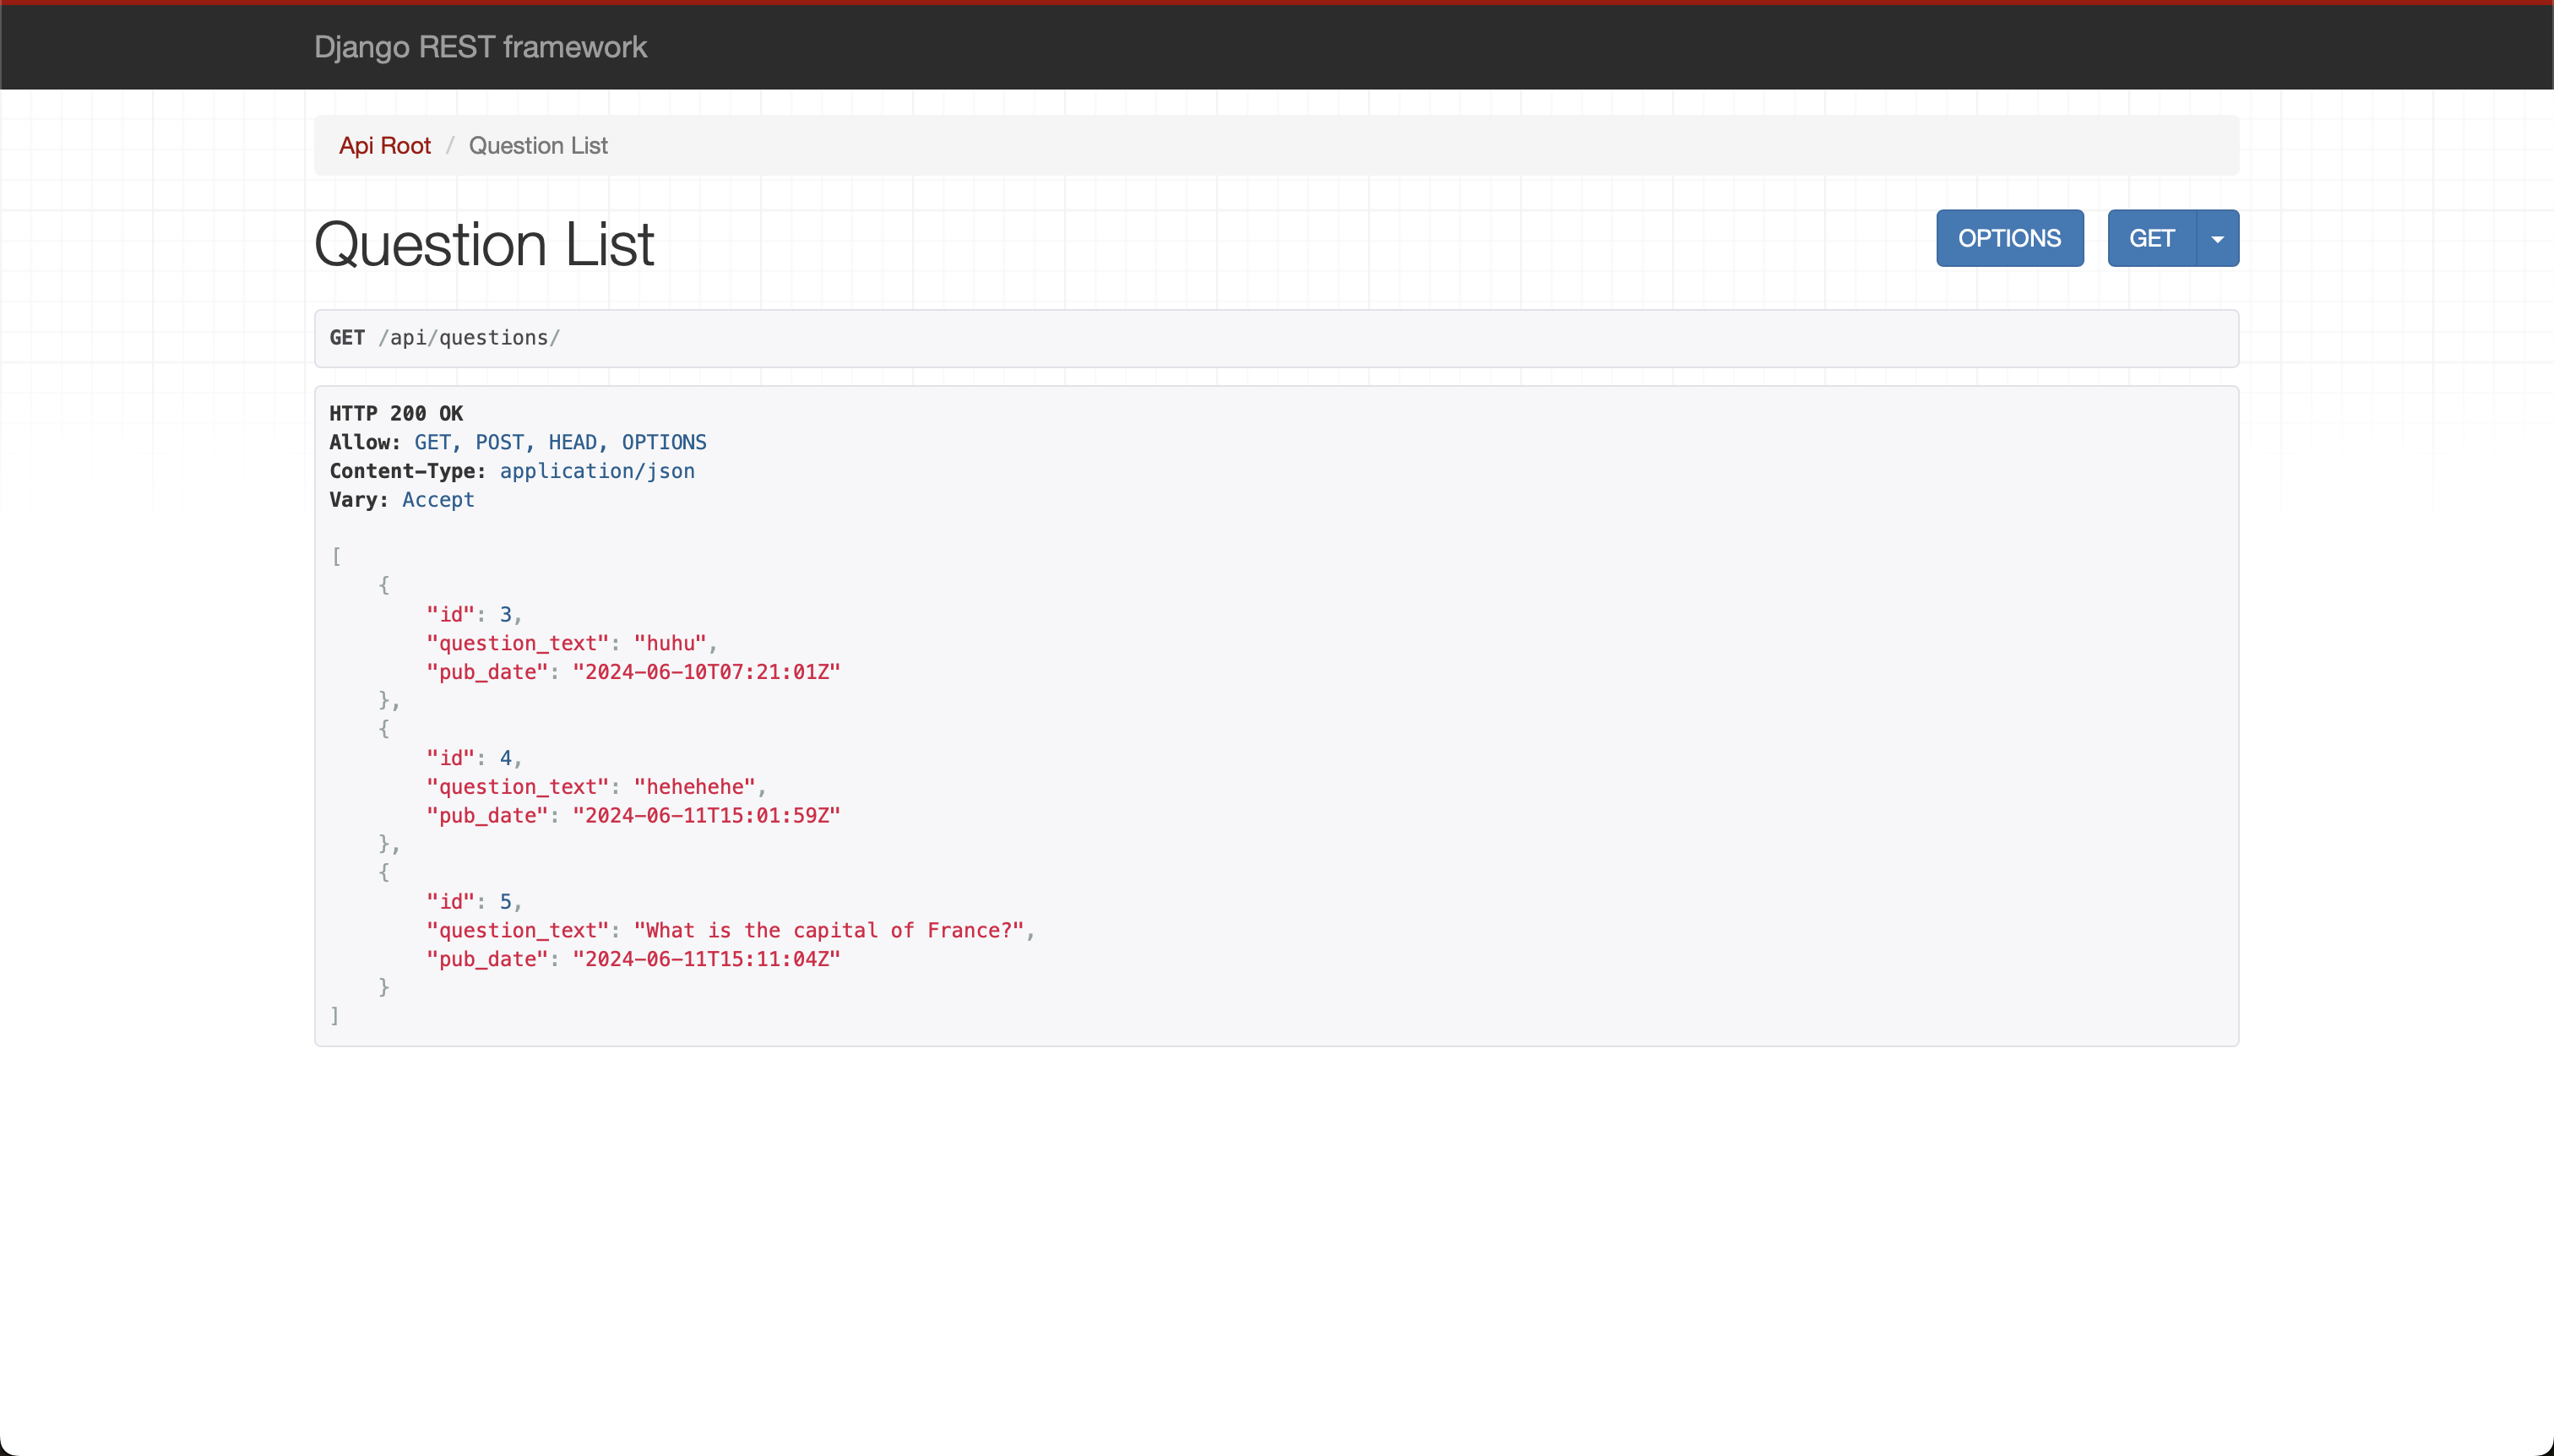Click pub_date 2024-06-11T15:11:04Z value
The width and height of the screenshot is (2554, 1456).
706,960
